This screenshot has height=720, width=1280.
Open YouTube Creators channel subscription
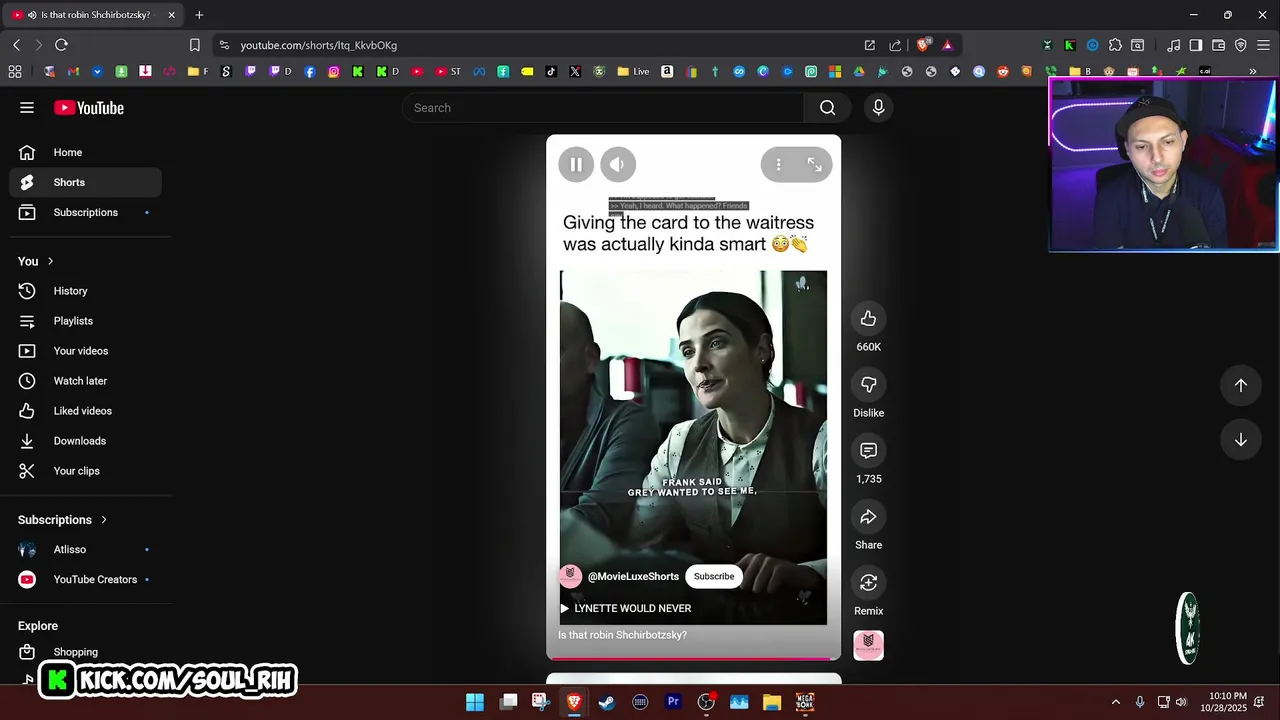[x=86, y=579]
